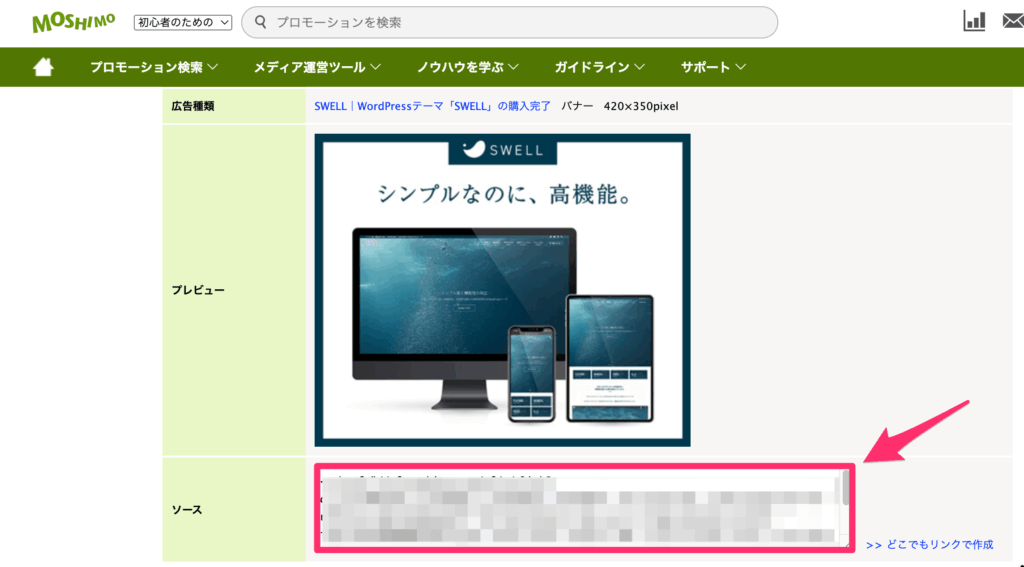1024x567 pixels.
Task: Select the サポート menu label
Action: [x=705, y=67]
